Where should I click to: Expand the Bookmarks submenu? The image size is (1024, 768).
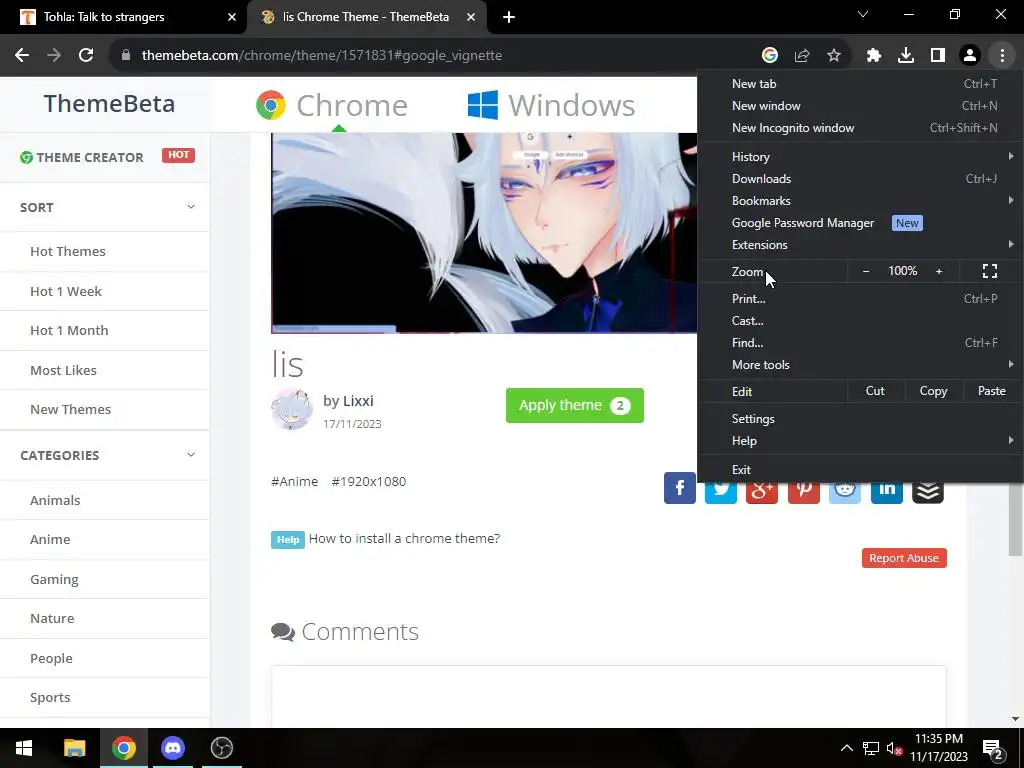pyautogui.click(x=861, y=200)
